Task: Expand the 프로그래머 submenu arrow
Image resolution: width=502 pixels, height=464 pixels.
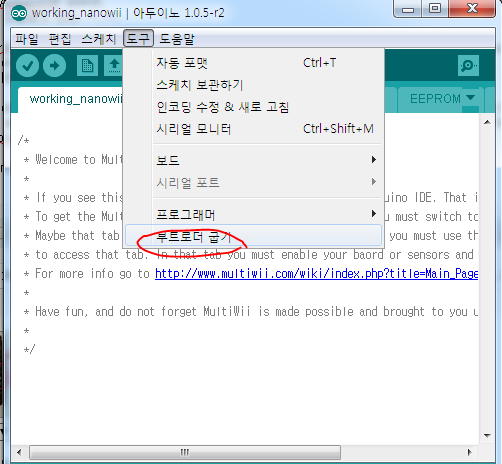Action: [x=374, y=214]
